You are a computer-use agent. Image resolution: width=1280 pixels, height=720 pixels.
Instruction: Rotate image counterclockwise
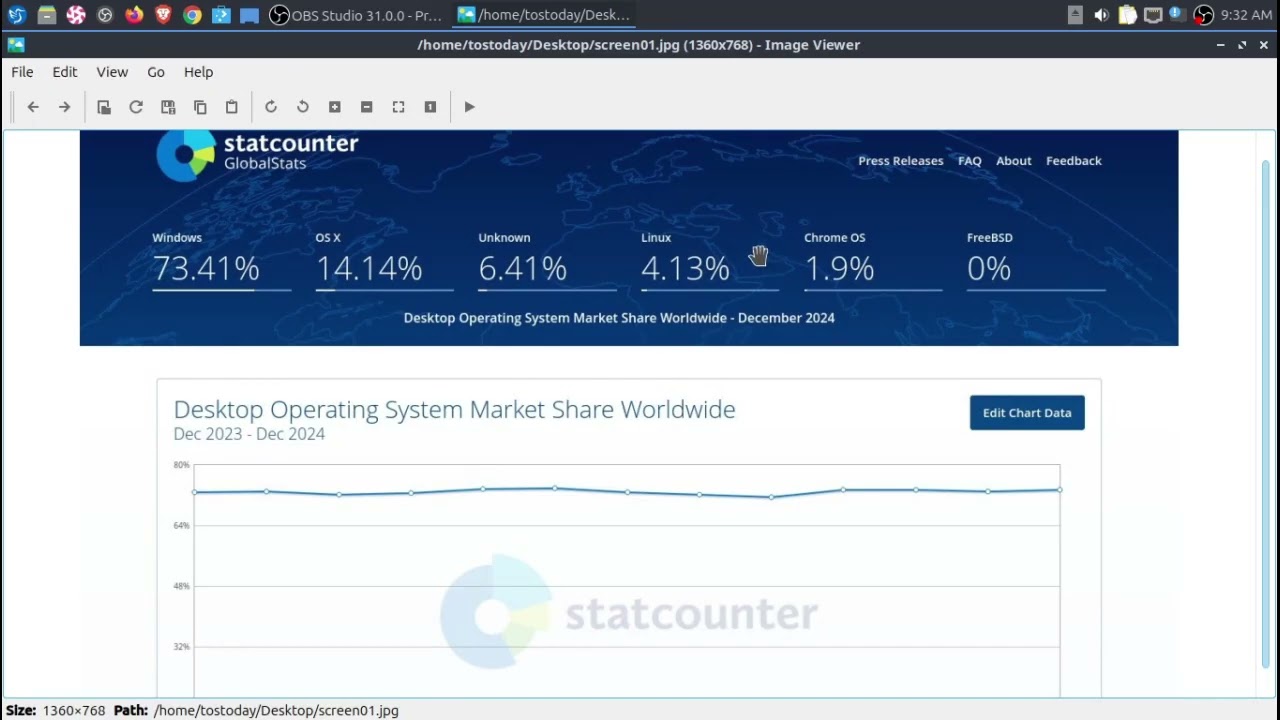[x=303, y=107]
